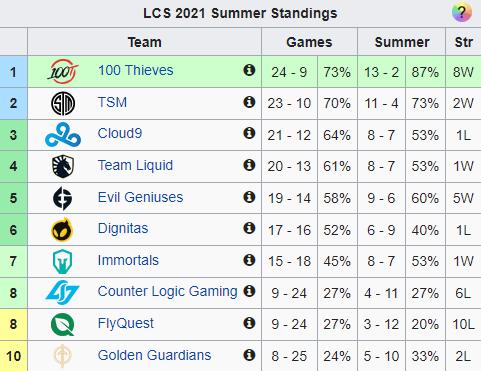Open info icon for 100 Thieves

[x=249, y=70]
